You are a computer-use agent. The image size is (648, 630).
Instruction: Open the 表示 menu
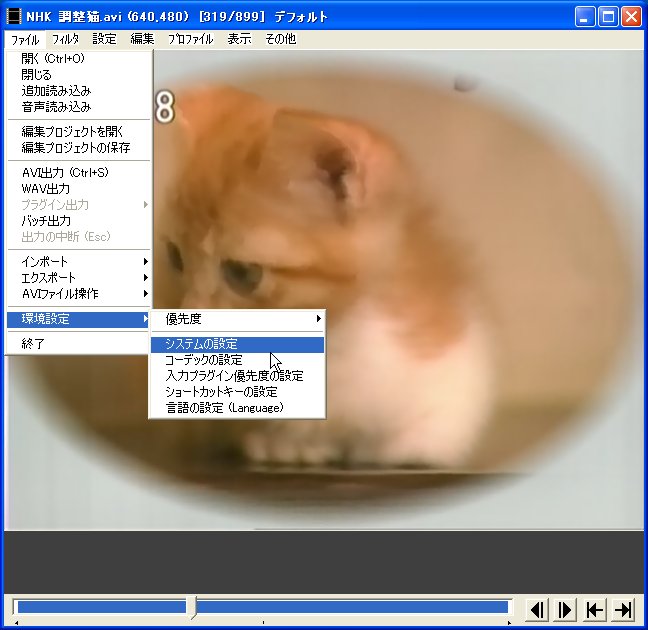click(239, 39)
